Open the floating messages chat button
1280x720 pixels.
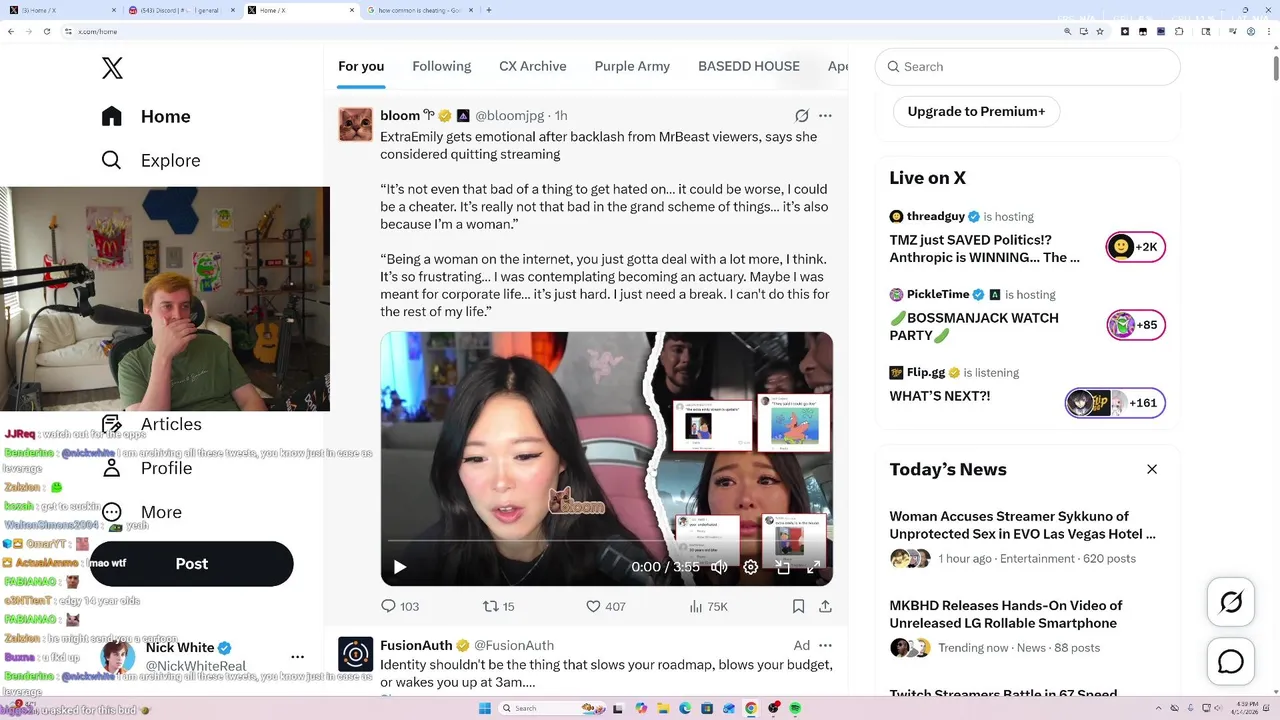[x=1231, y=662]
